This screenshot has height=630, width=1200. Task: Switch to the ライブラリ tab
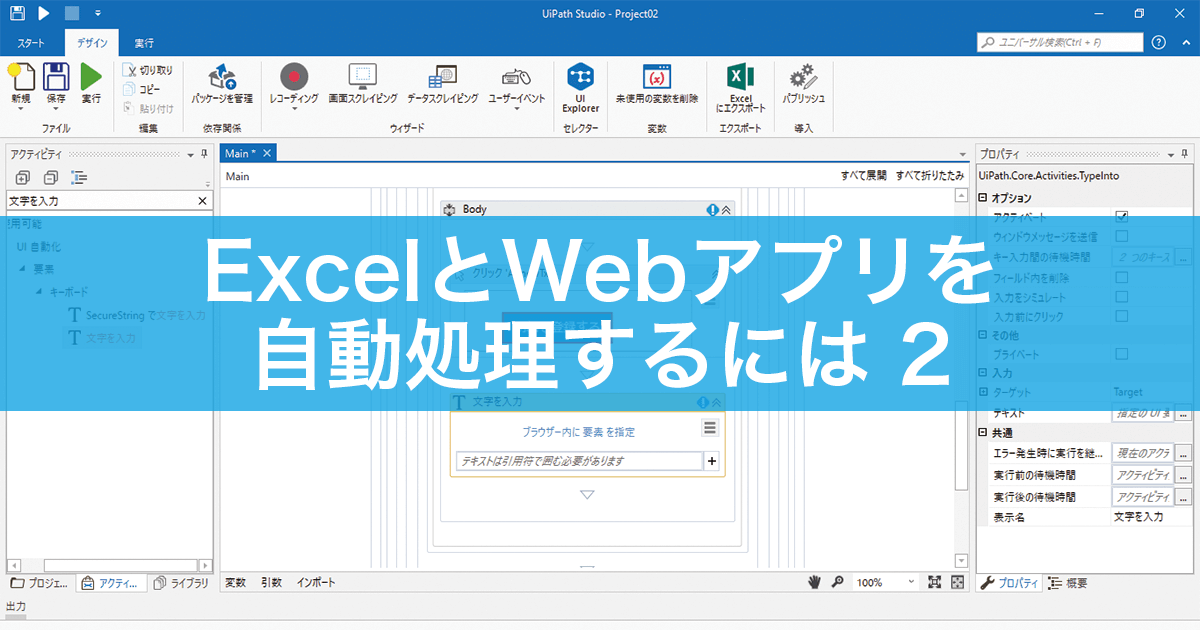[180, 583]
